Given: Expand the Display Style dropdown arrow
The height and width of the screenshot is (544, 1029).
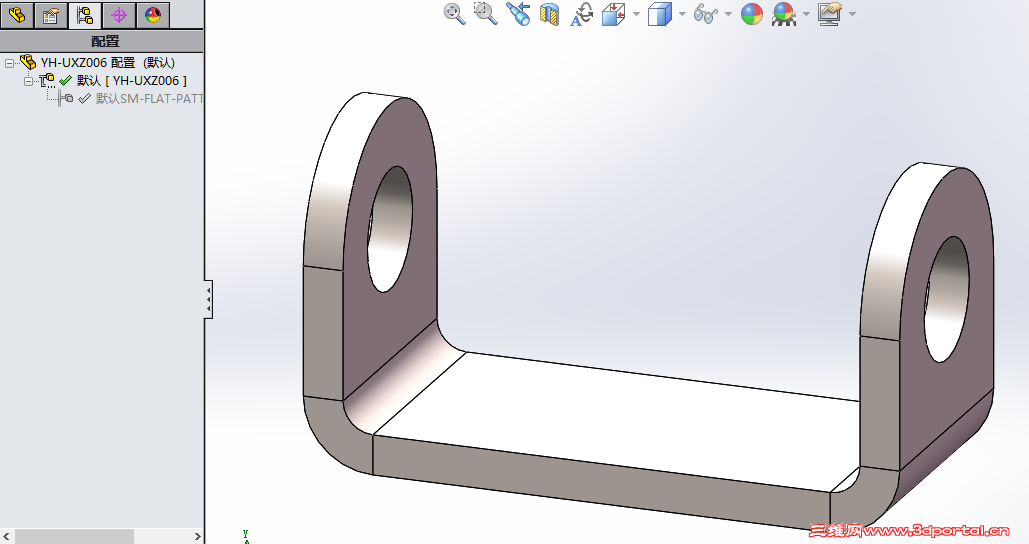Looking at the screenshot, I should point(682,14).
